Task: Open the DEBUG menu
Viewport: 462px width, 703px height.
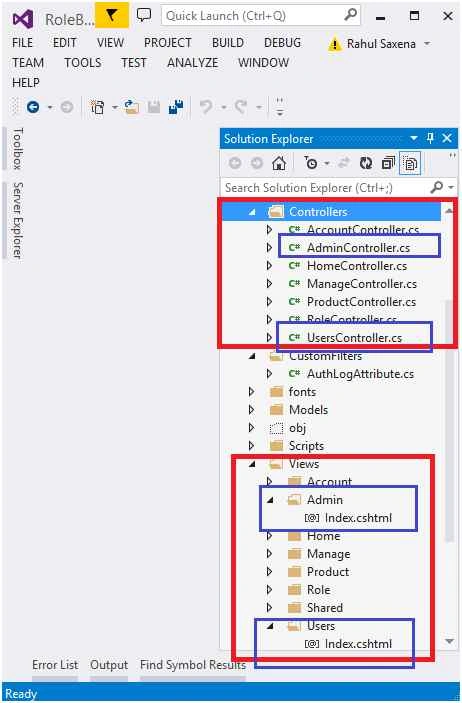Action: (x=282, y=43)
